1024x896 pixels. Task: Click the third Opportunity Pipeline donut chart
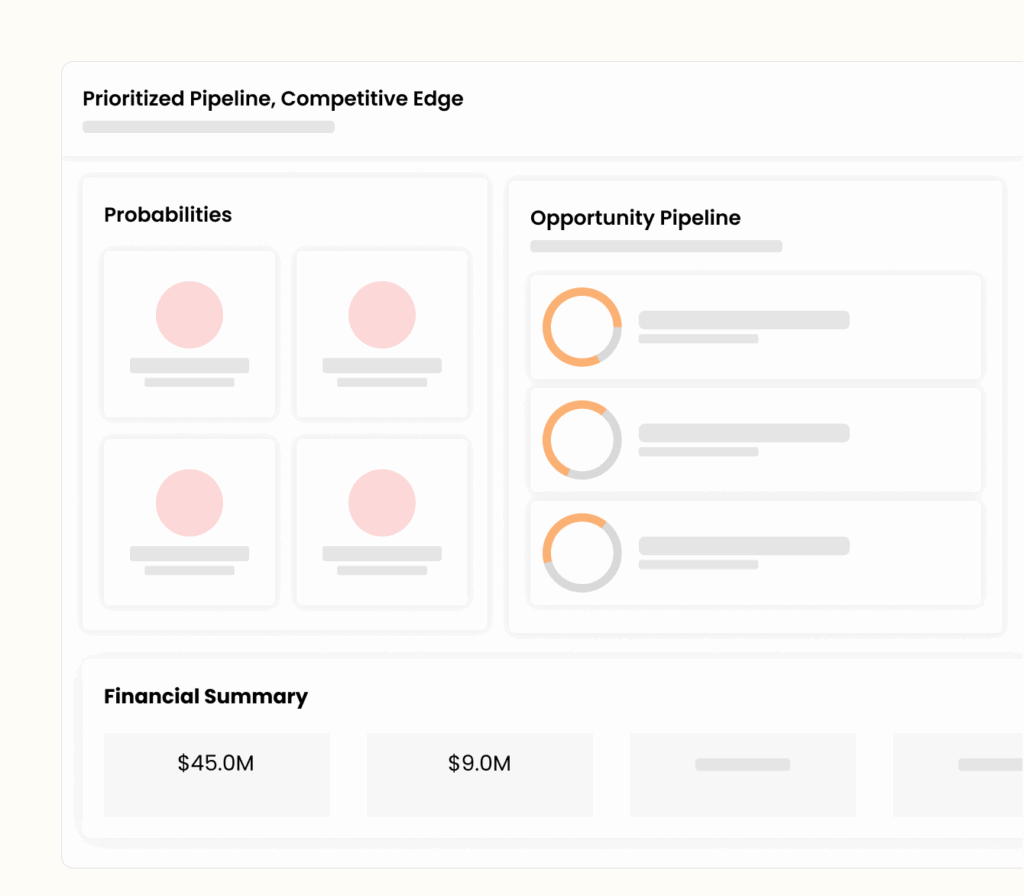(582, 553)
